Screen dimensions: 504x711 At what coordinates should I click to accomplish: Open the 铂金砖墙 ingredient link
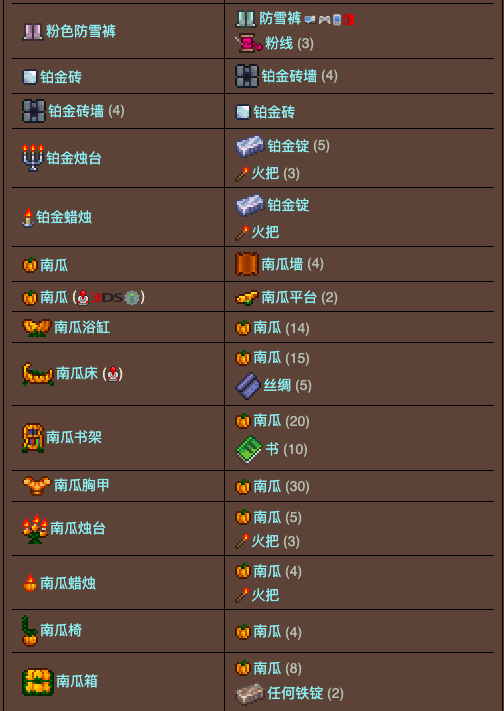(x=289, y=76)
